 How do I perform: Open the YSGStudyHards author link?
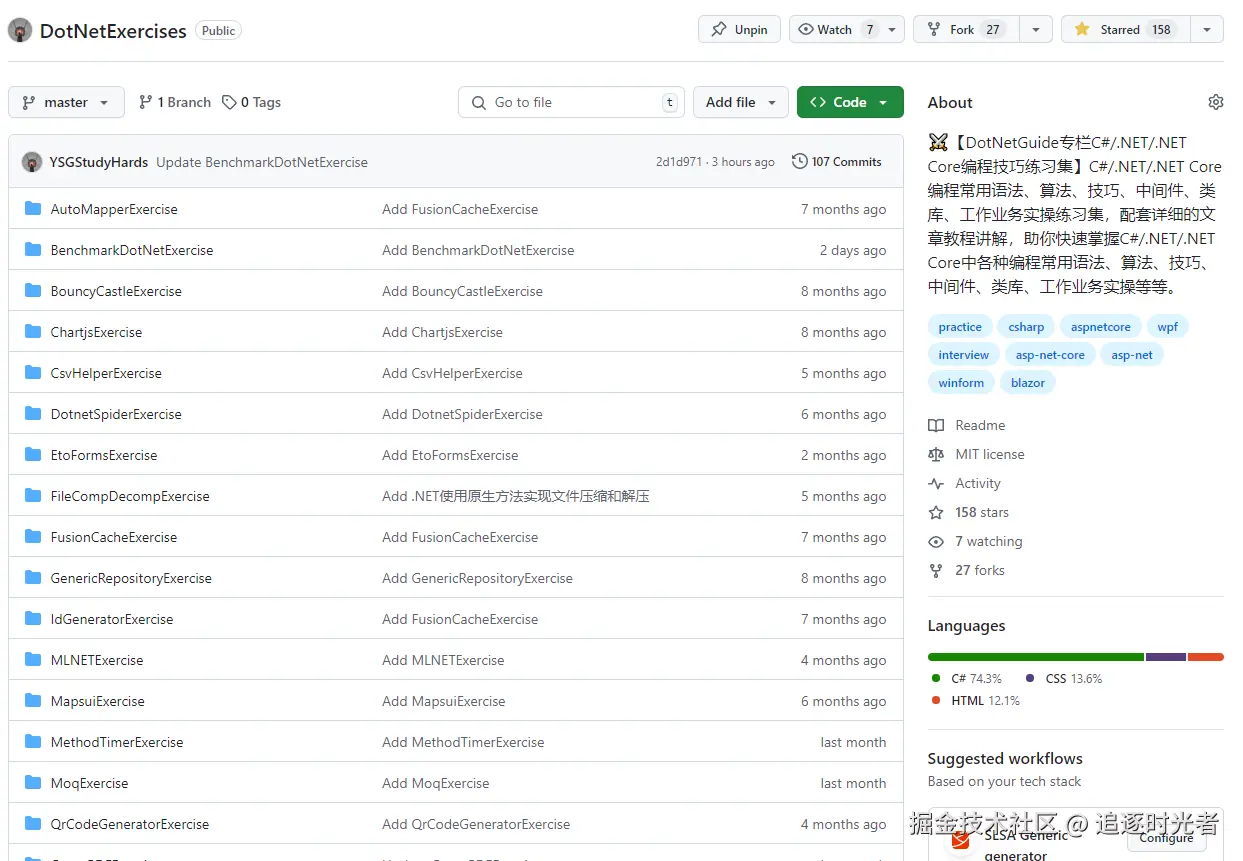[99, 162]
